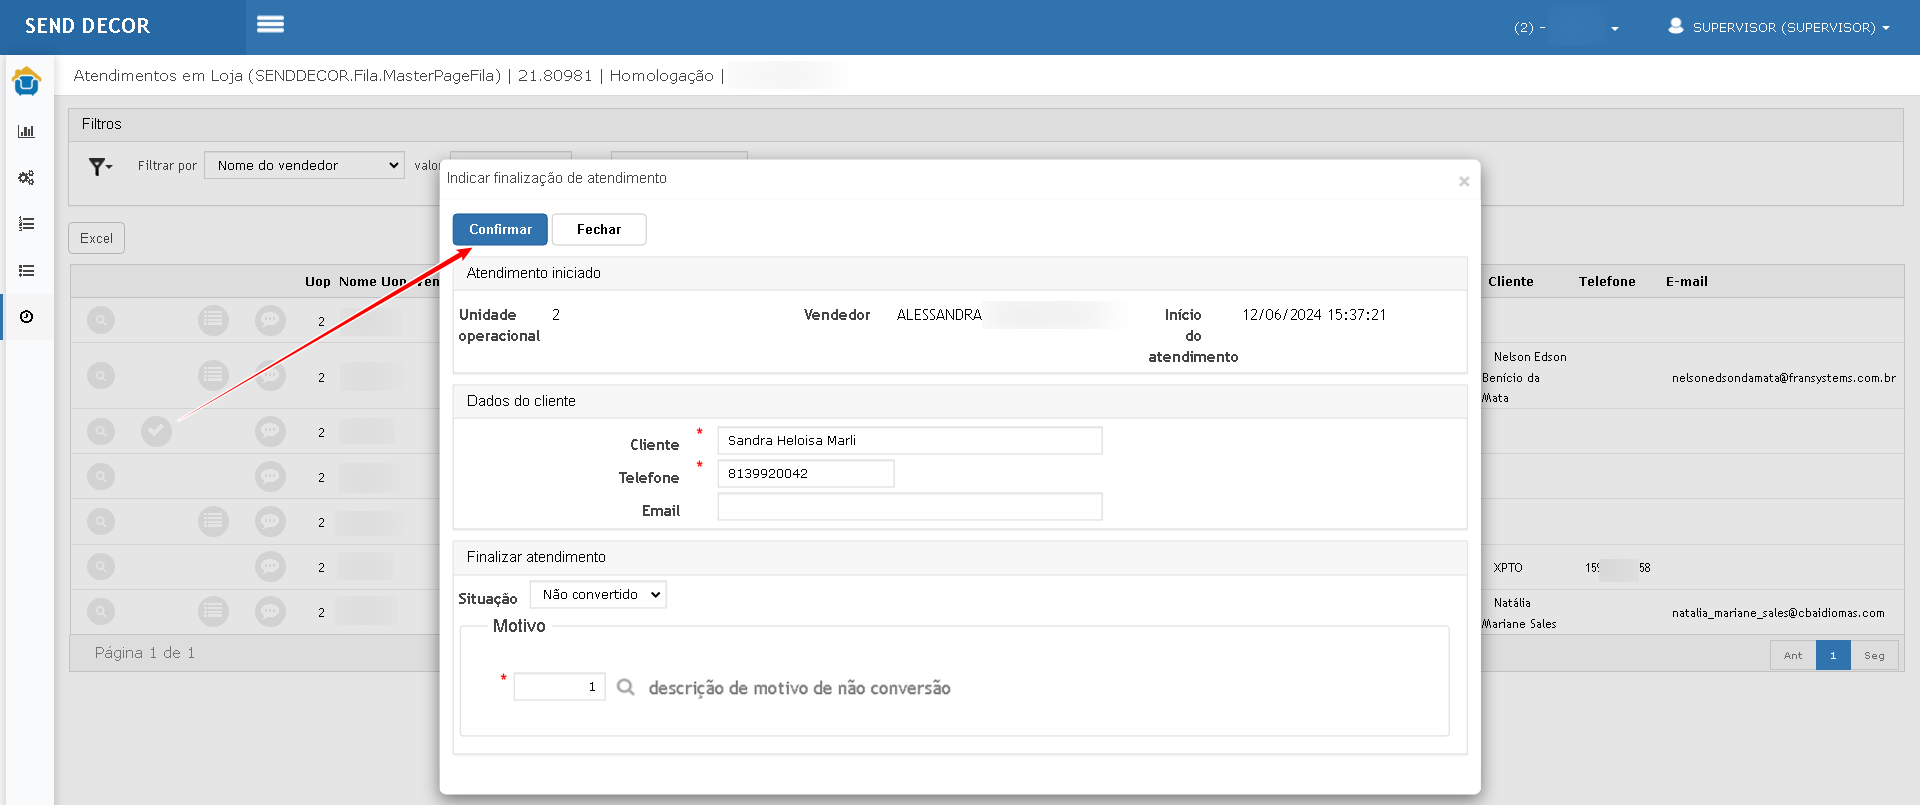Click vendor name ALESSANDRA
1920x805 pixels.
click(939, 315)
